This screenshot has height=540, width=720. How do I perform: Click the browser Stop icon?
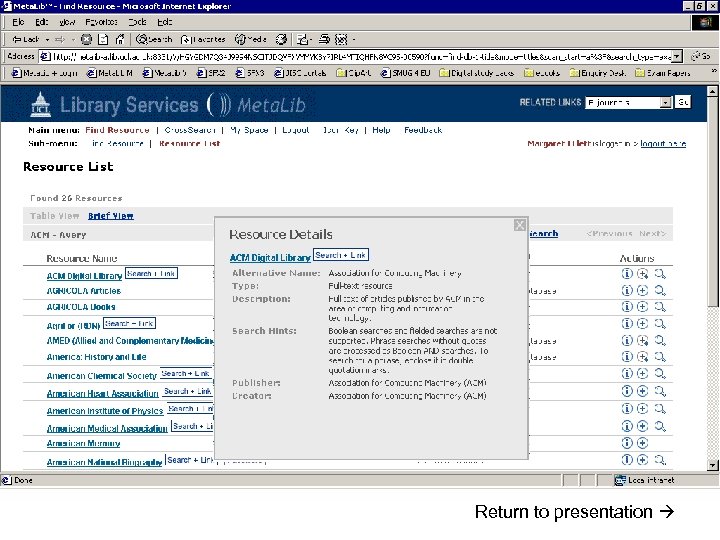click(x=86, y=39)
